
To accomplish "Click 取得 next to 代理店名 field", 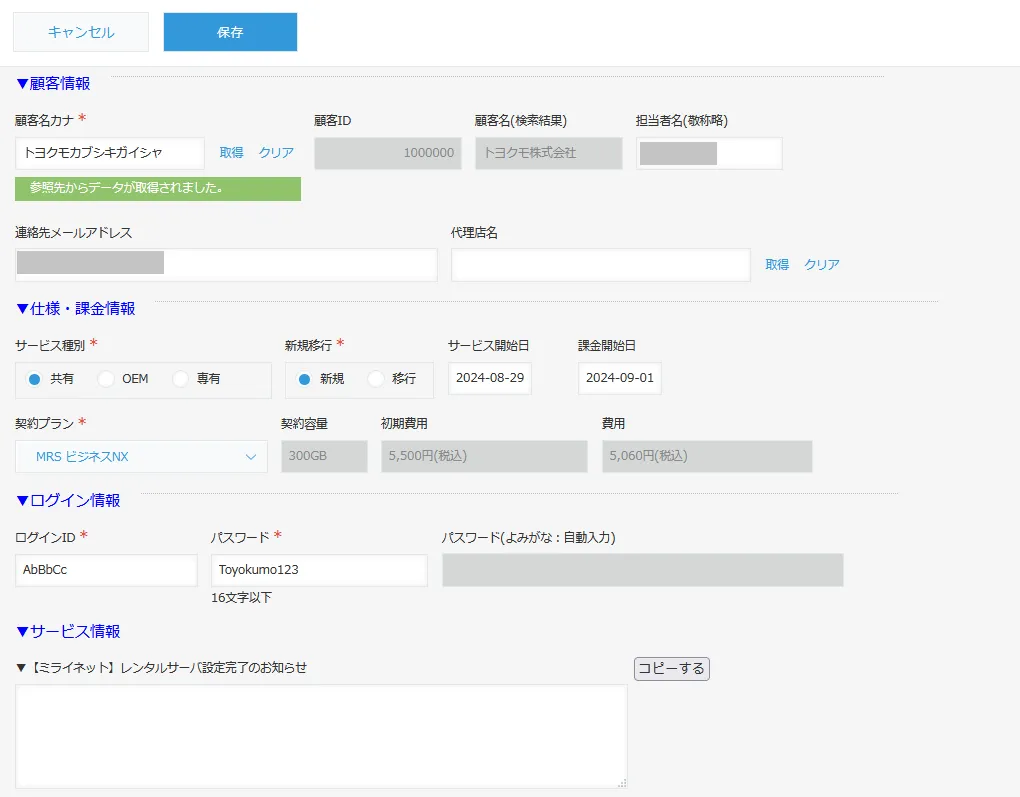I will point(777,265).
